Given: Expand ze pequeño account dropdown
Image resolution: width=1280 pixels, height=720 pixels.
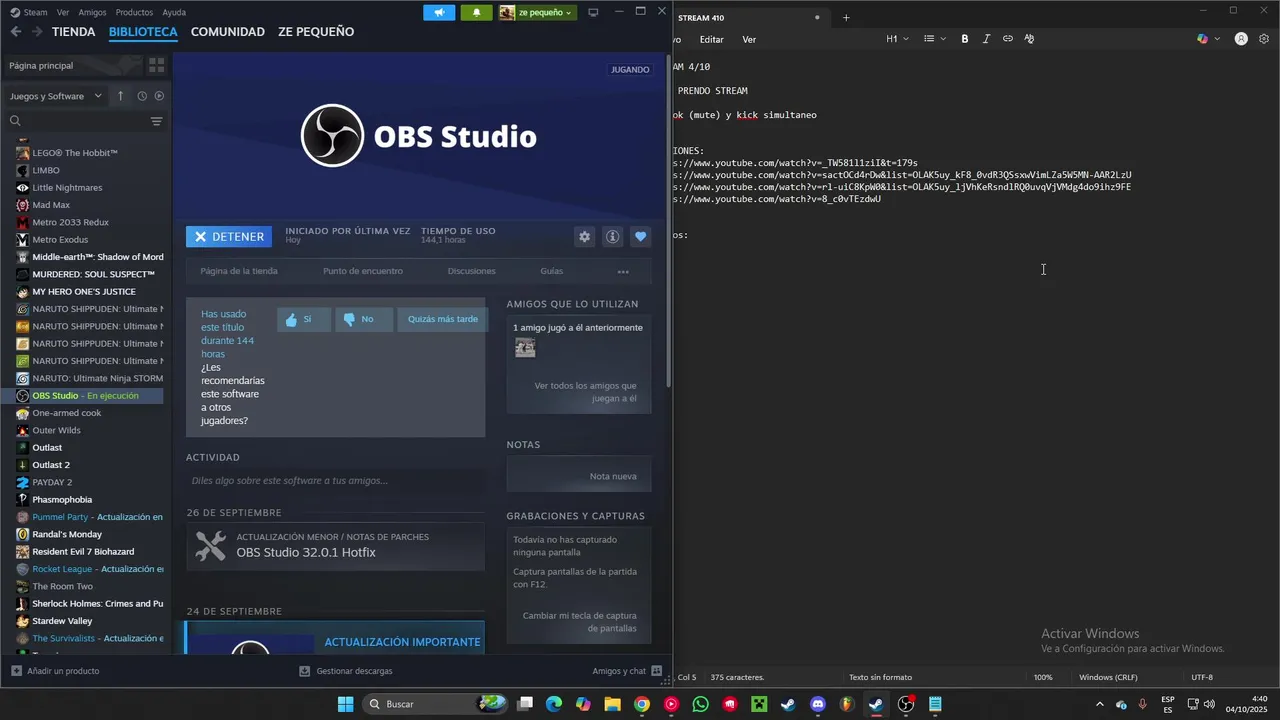Looking at the screenshot, I should click(537, 12).
